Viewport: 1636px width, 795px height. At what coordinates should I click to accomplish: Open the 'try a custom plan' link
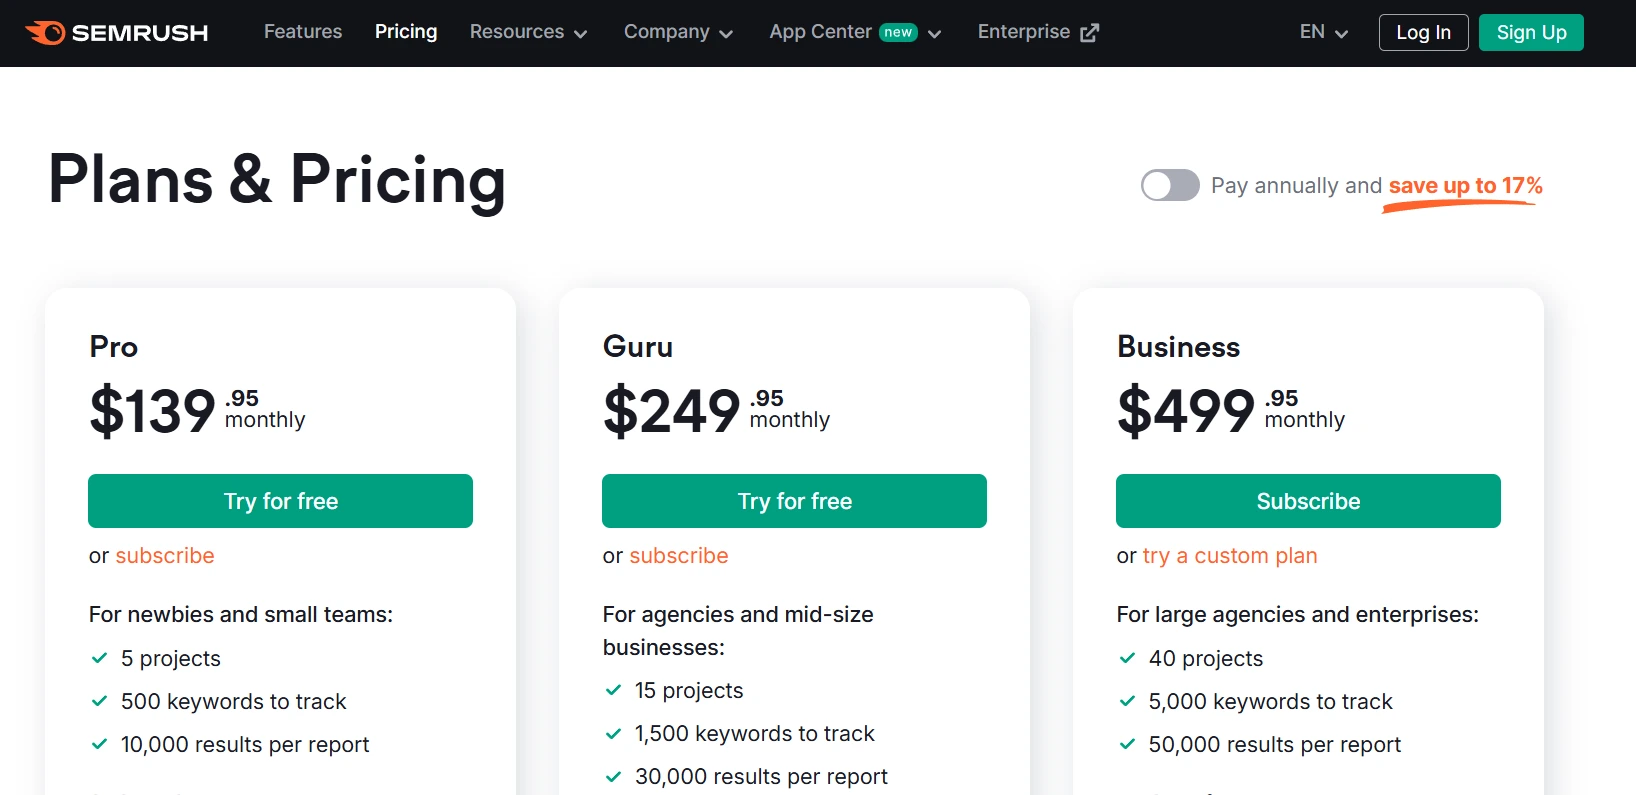[x=1230, y=556]
